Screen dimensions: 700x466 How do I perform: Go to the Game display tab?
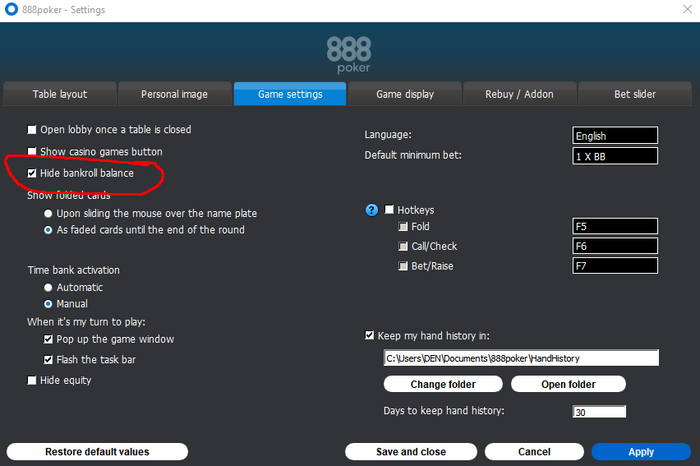pyautogui.click(x=405, y=94)
